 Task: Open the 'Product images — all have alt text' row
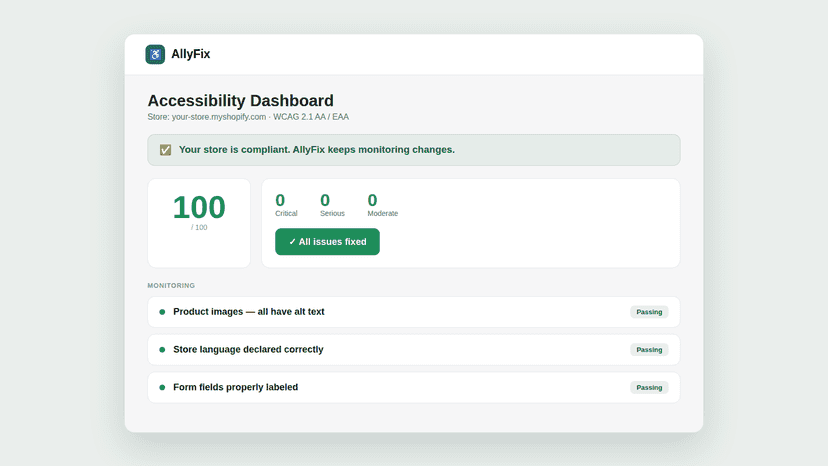tap(414, 312)
